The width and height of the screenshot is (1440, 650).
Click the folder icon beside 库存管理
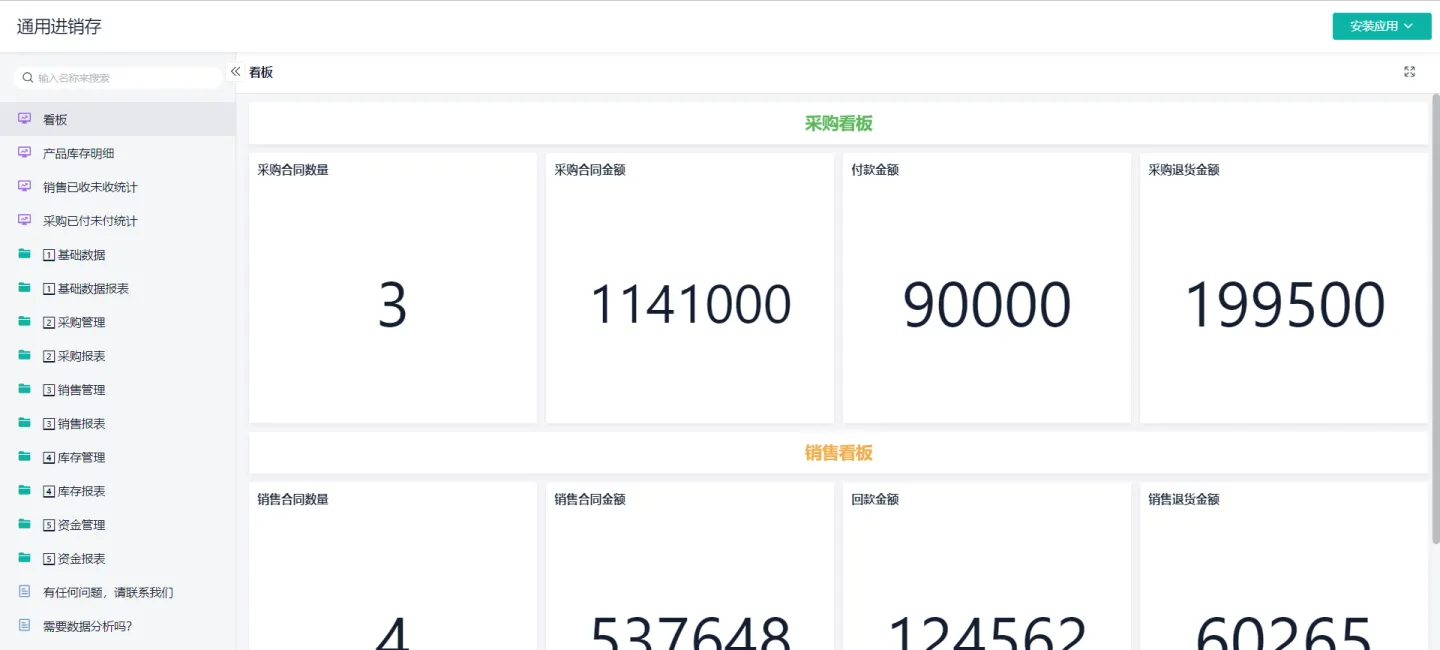point(25,457)
